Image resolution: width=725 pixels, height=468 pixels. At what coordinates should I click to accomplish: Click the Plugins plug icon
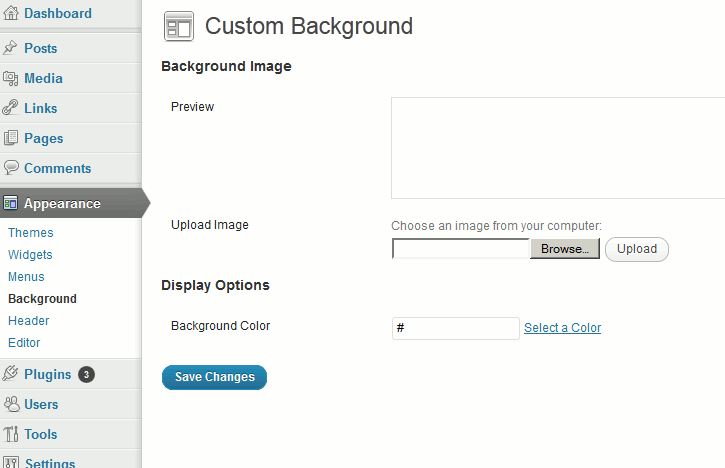(11, 374)
